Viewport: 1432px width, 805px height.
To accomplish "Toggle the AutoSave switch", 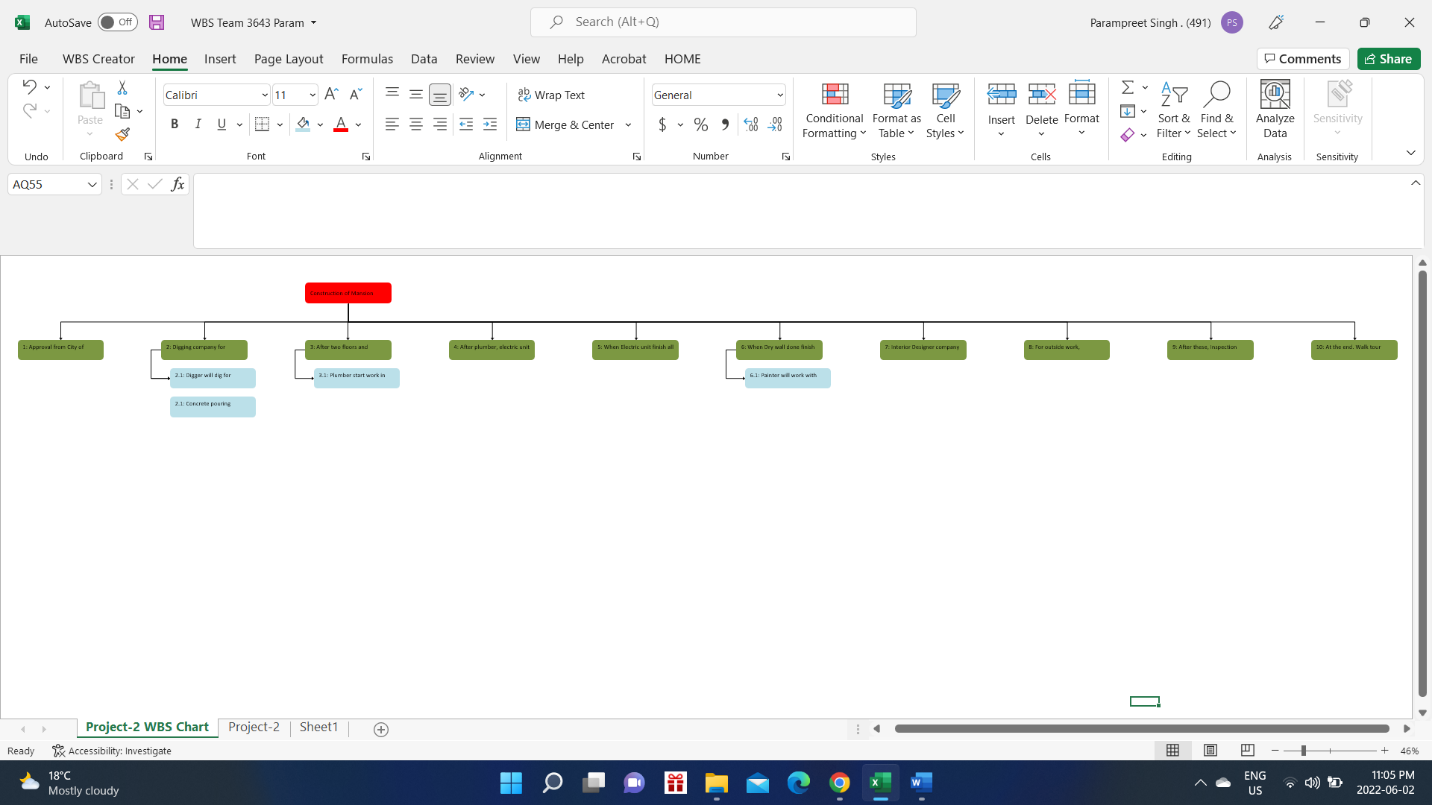I will [x=118, y=22].
